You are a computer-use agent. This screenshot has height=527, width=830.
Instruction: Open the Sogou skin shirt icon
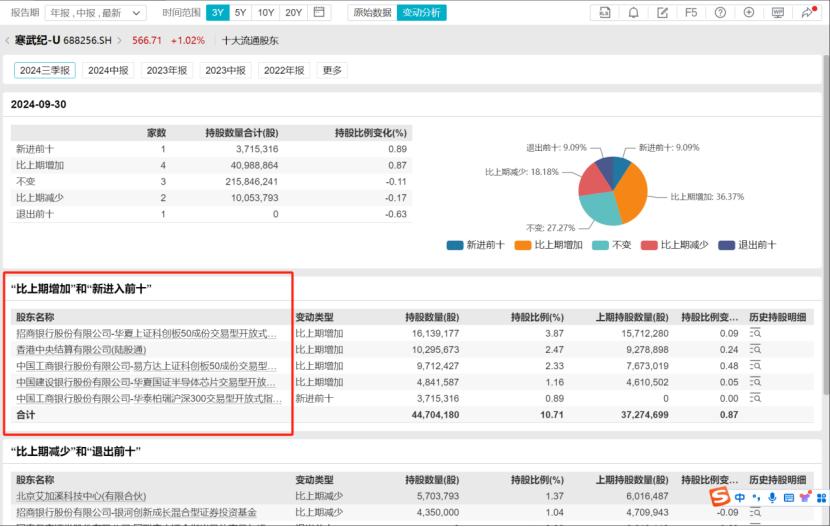coord(805,497)
